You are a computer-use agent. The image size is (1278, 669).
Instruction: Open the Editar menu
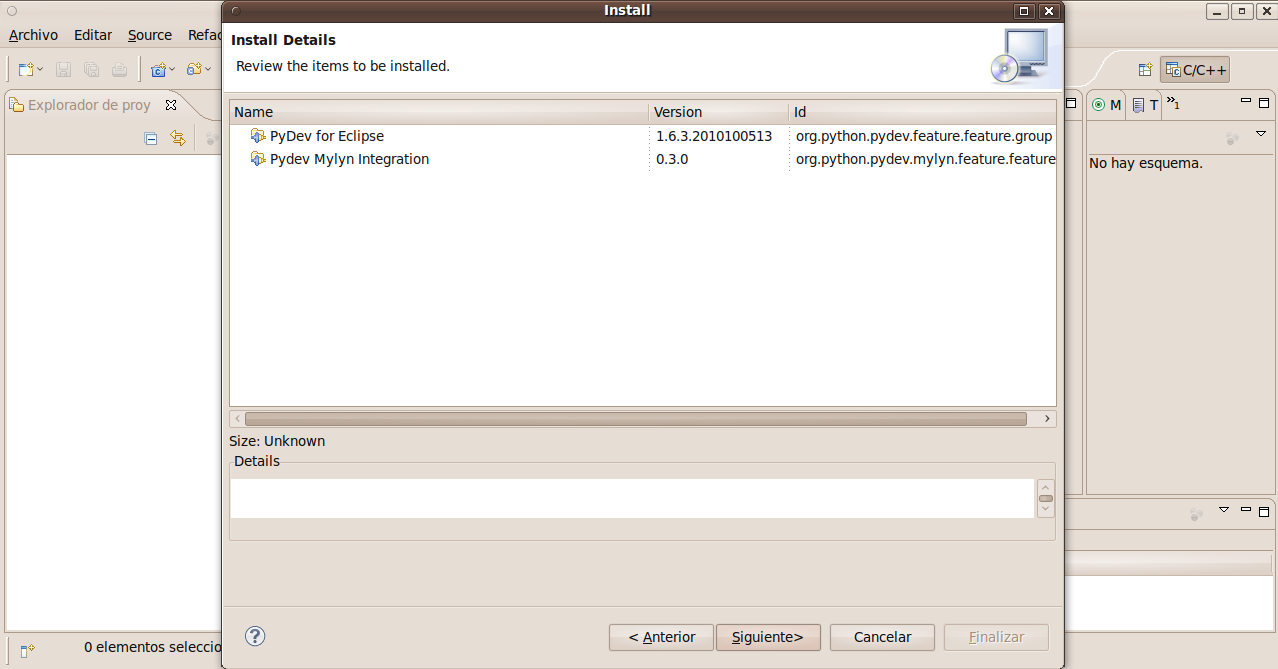tap(93, 35)
